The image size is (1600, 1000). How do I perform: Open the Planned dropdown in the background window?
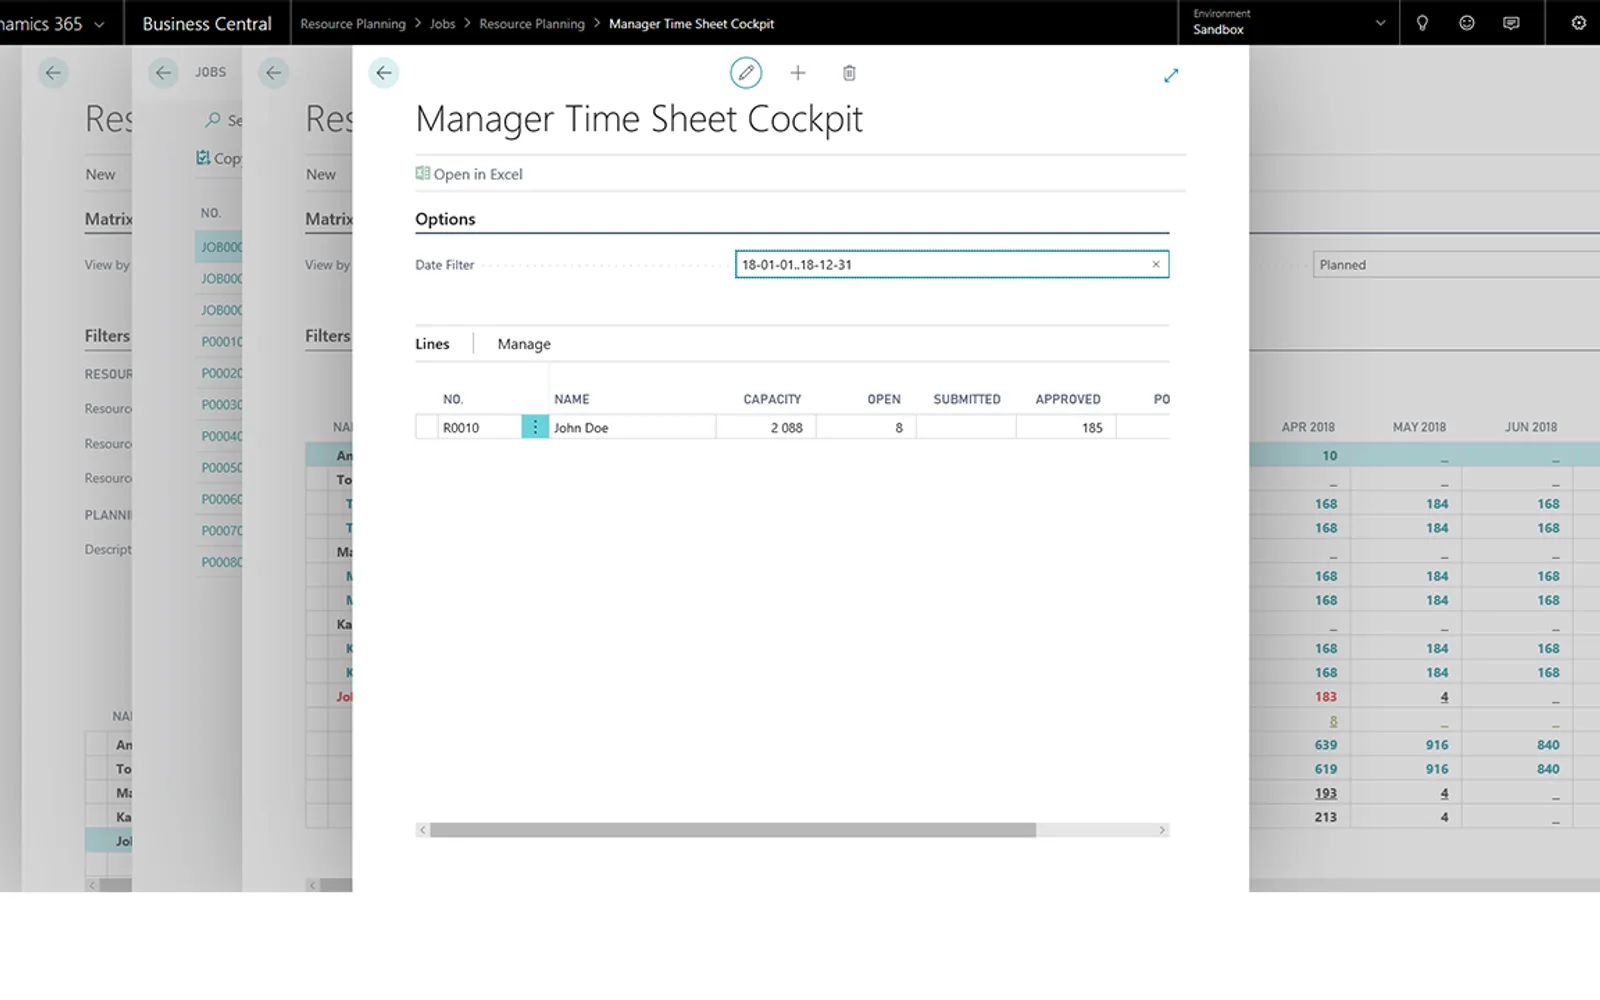tap(1456, 265)
